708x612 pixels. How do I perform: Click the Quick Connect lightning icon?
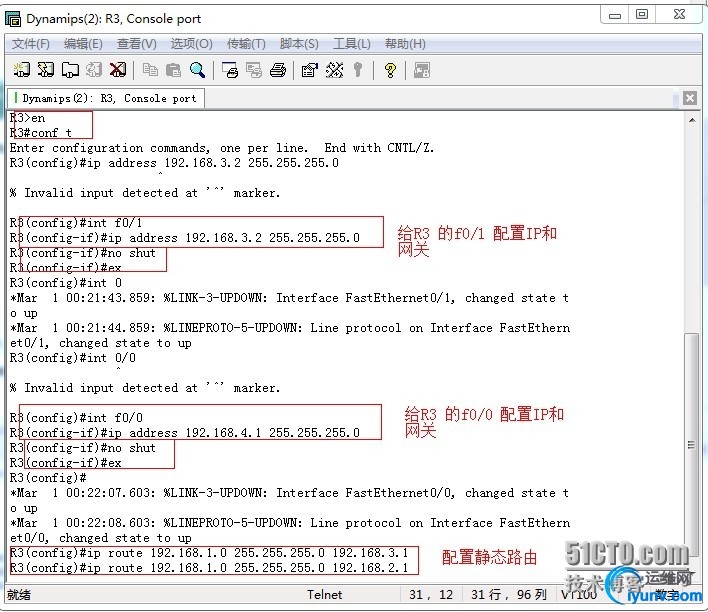click(x=46, y=70)
